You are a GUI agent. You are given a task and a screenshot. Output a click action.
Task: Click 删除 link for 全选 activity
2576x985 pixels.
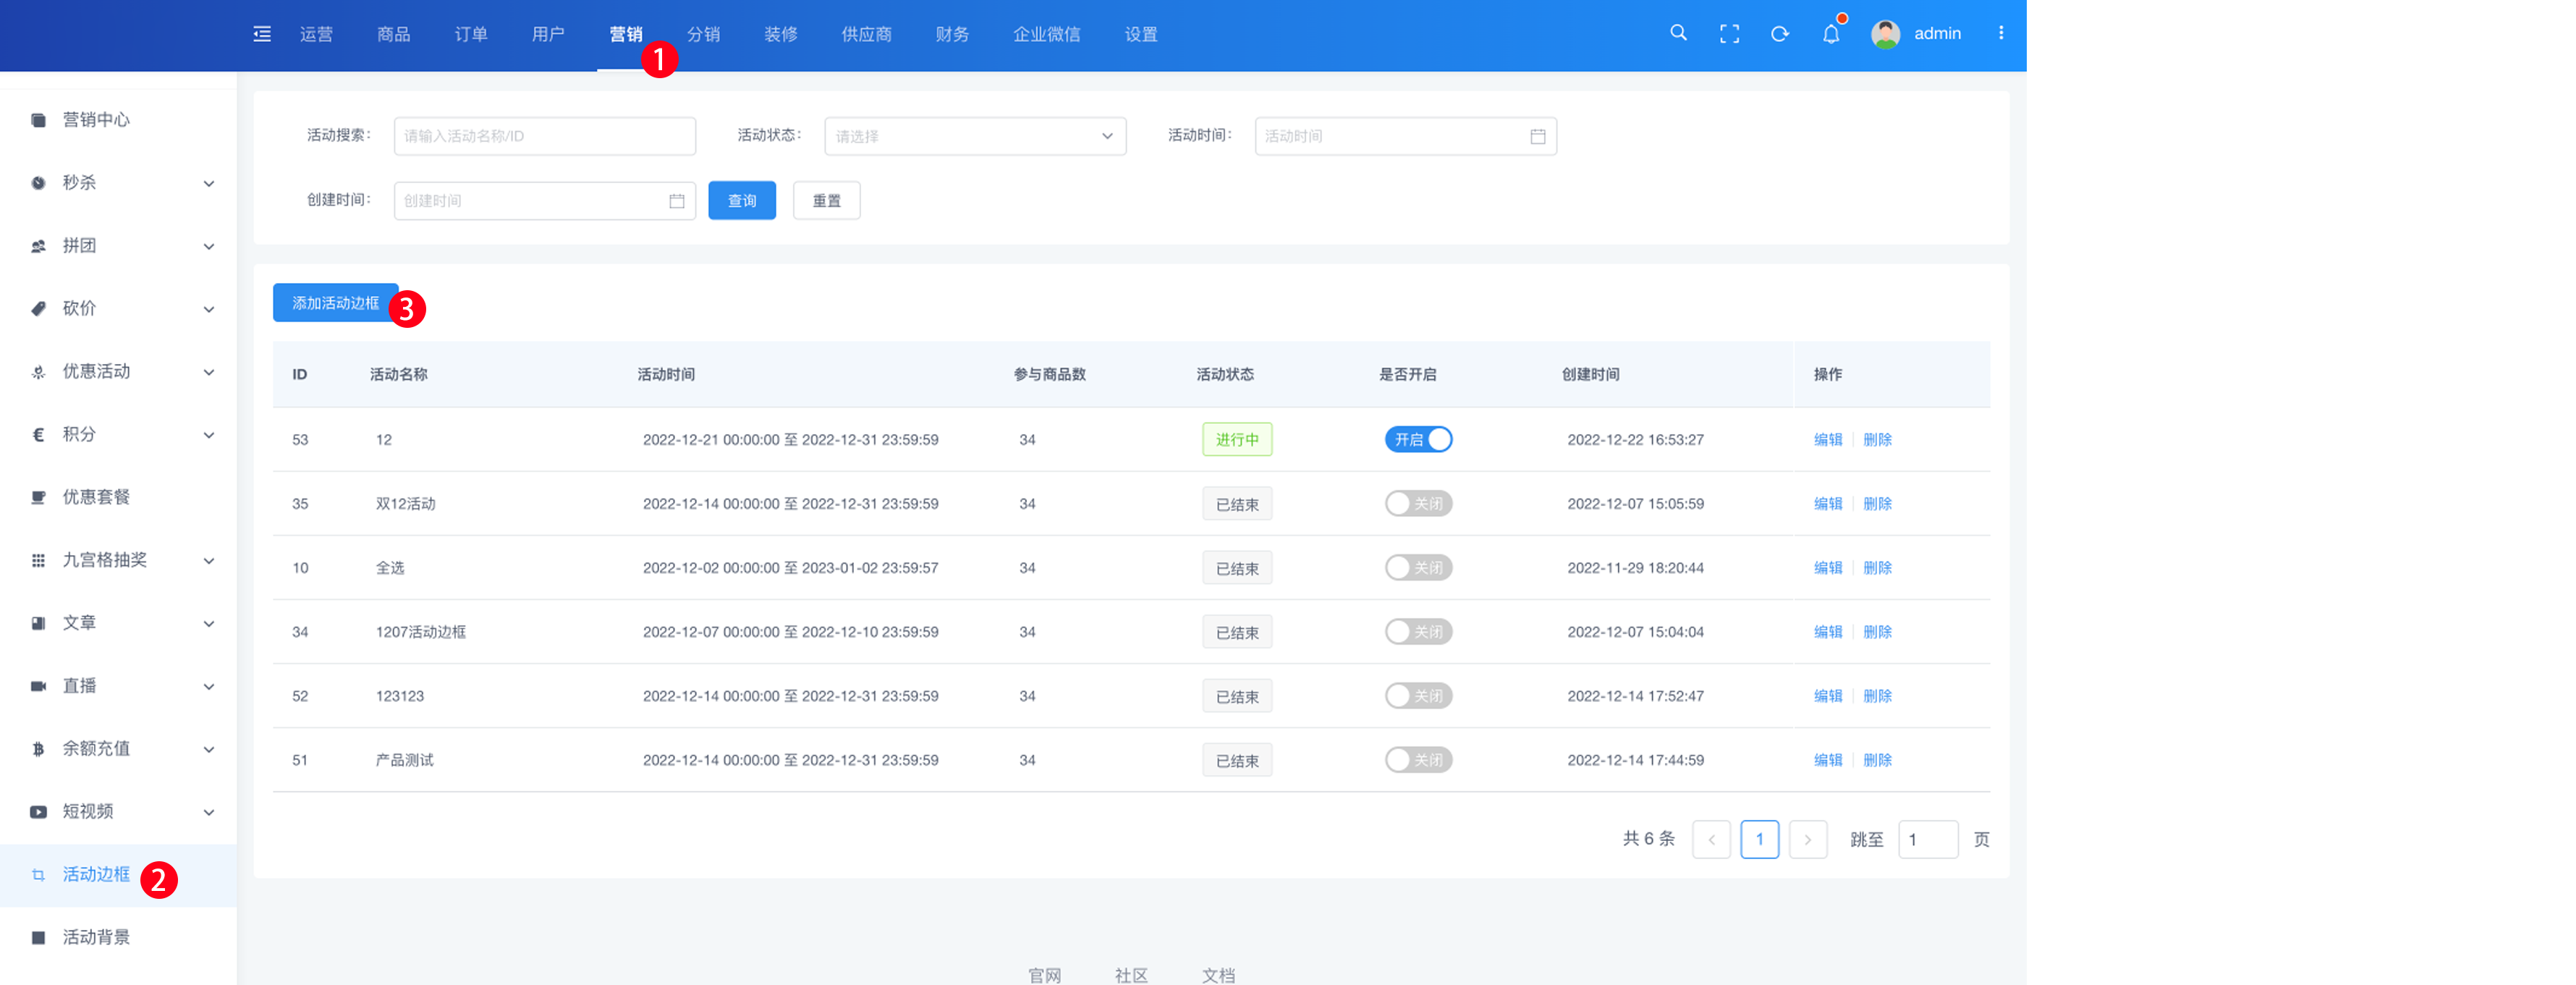tap(1877, 568)
